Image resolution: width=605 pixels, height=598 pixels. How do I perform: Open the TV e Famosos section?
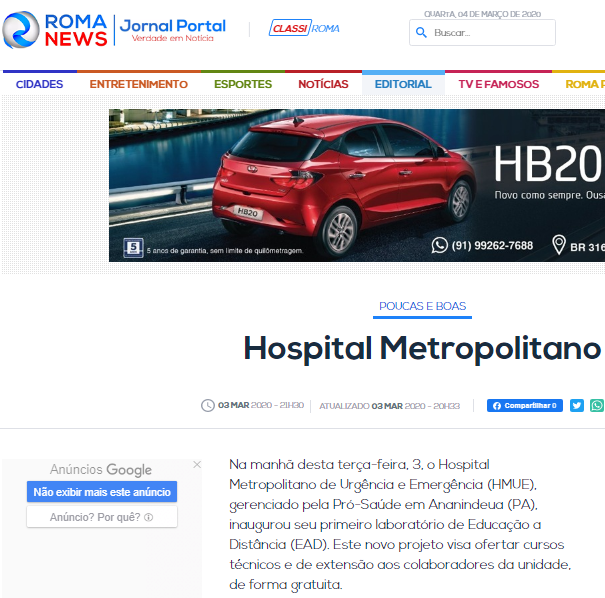(x=498, y=84)
